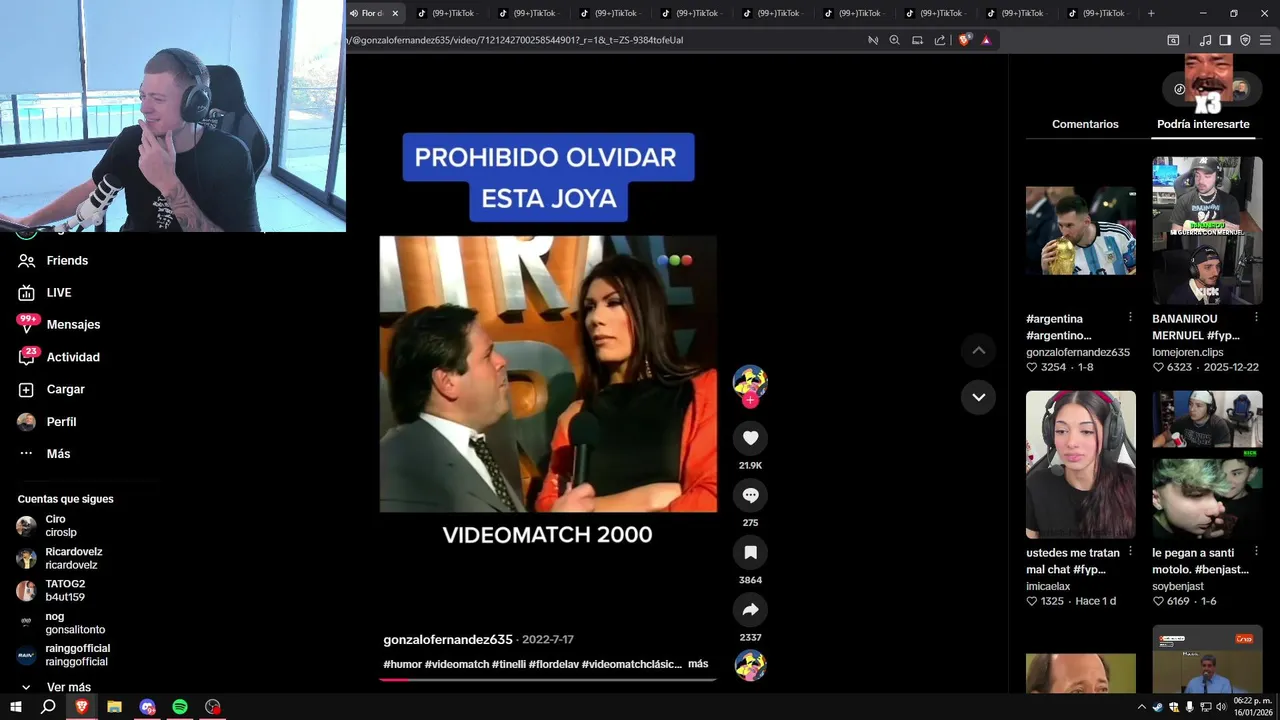Save the video with the bookmark icon
This screenshot has height=720, width=1280.
[750, 552]
